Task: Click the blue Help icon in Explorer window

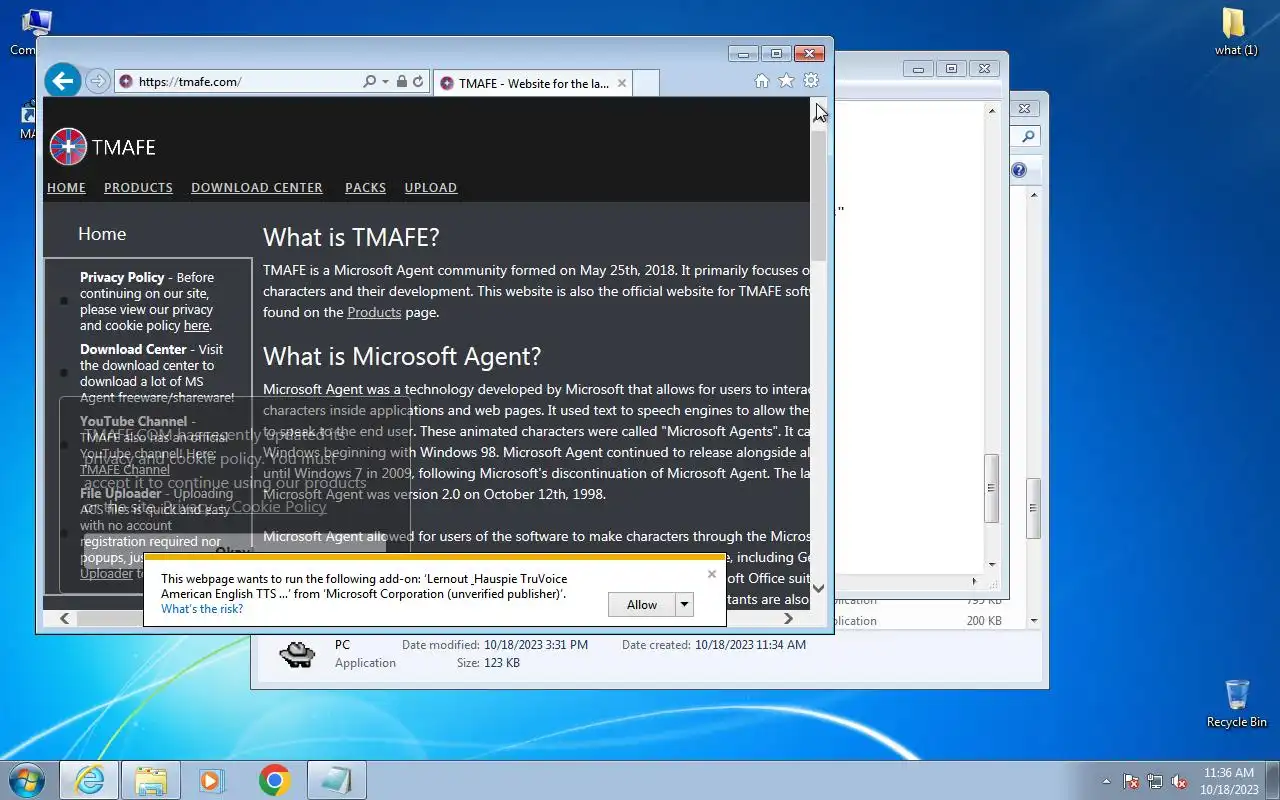Action: tap(1019, 170)
